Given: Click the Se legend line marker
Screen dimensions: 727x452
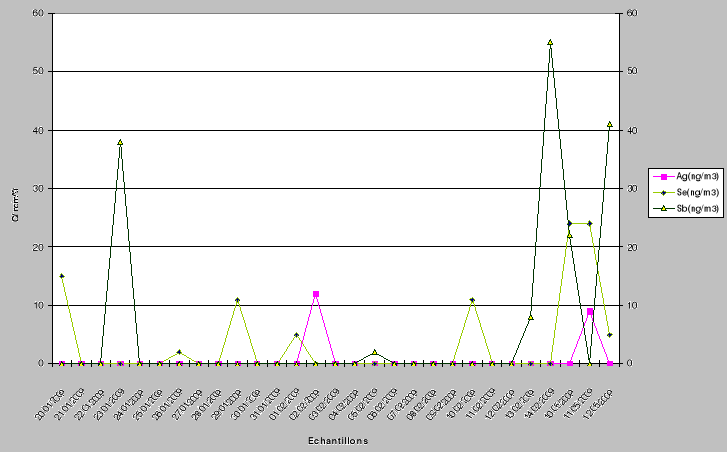Looking at the screenshot, I should [x=663, y=192].
